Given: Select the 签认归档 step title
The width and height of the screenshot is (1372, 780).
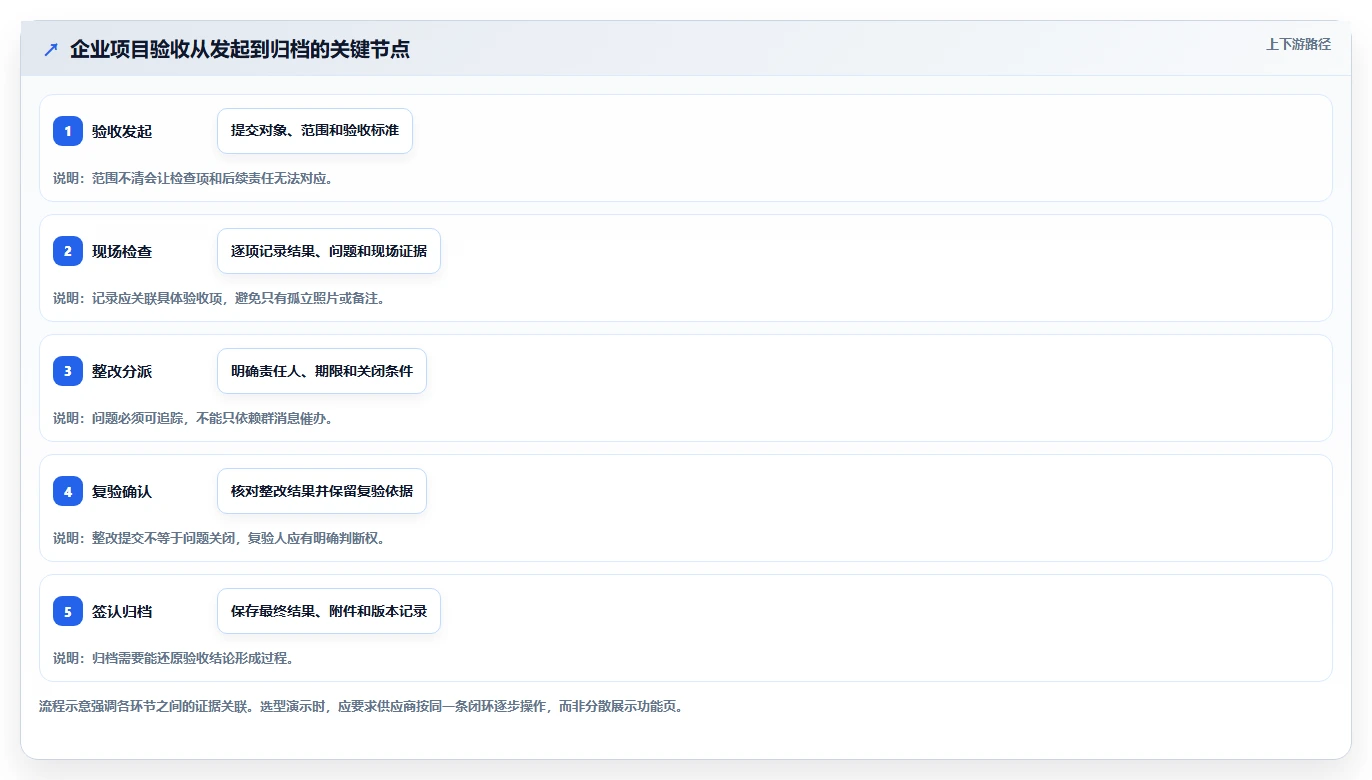Looking at the screenshot, I should [x=122, y=611].
